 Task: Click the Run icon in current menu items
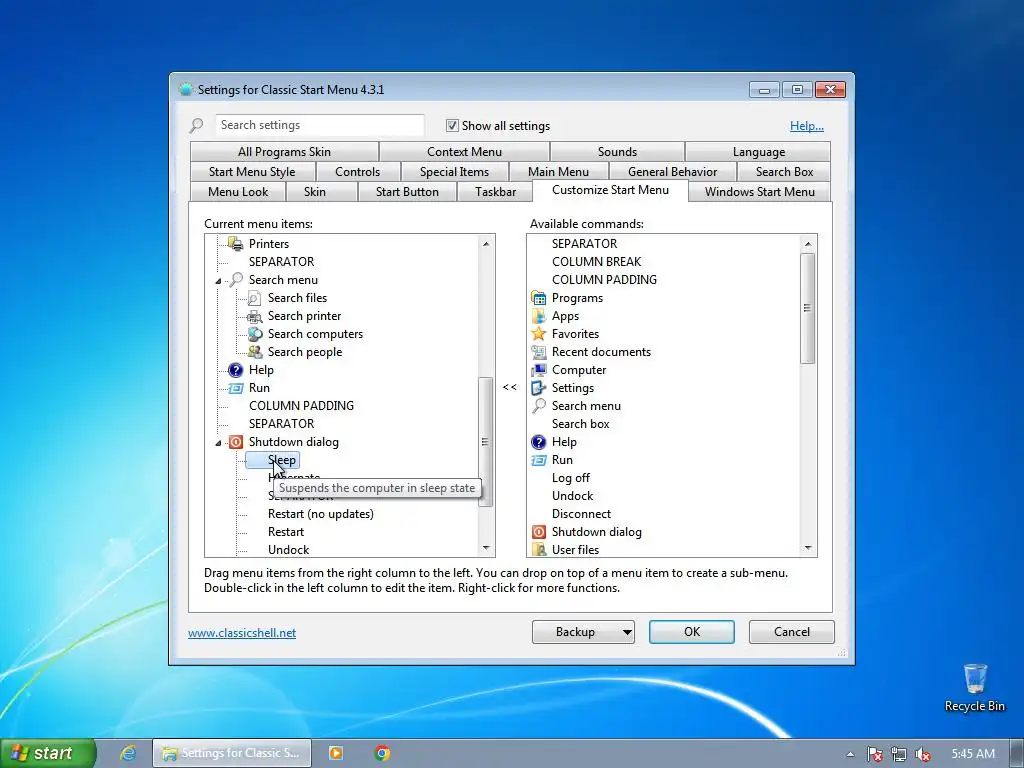pos(235,388)
